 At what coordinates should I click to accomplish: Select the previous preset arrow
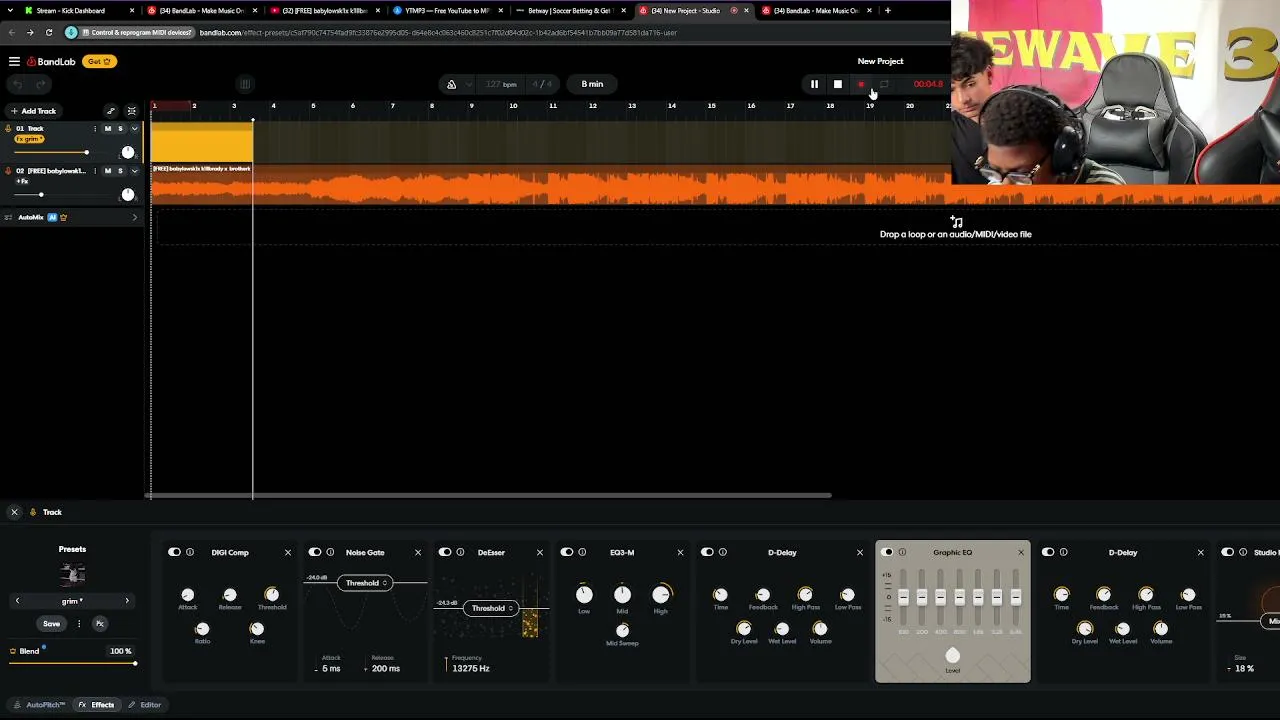pyautogui.click(x=17, y=601)
